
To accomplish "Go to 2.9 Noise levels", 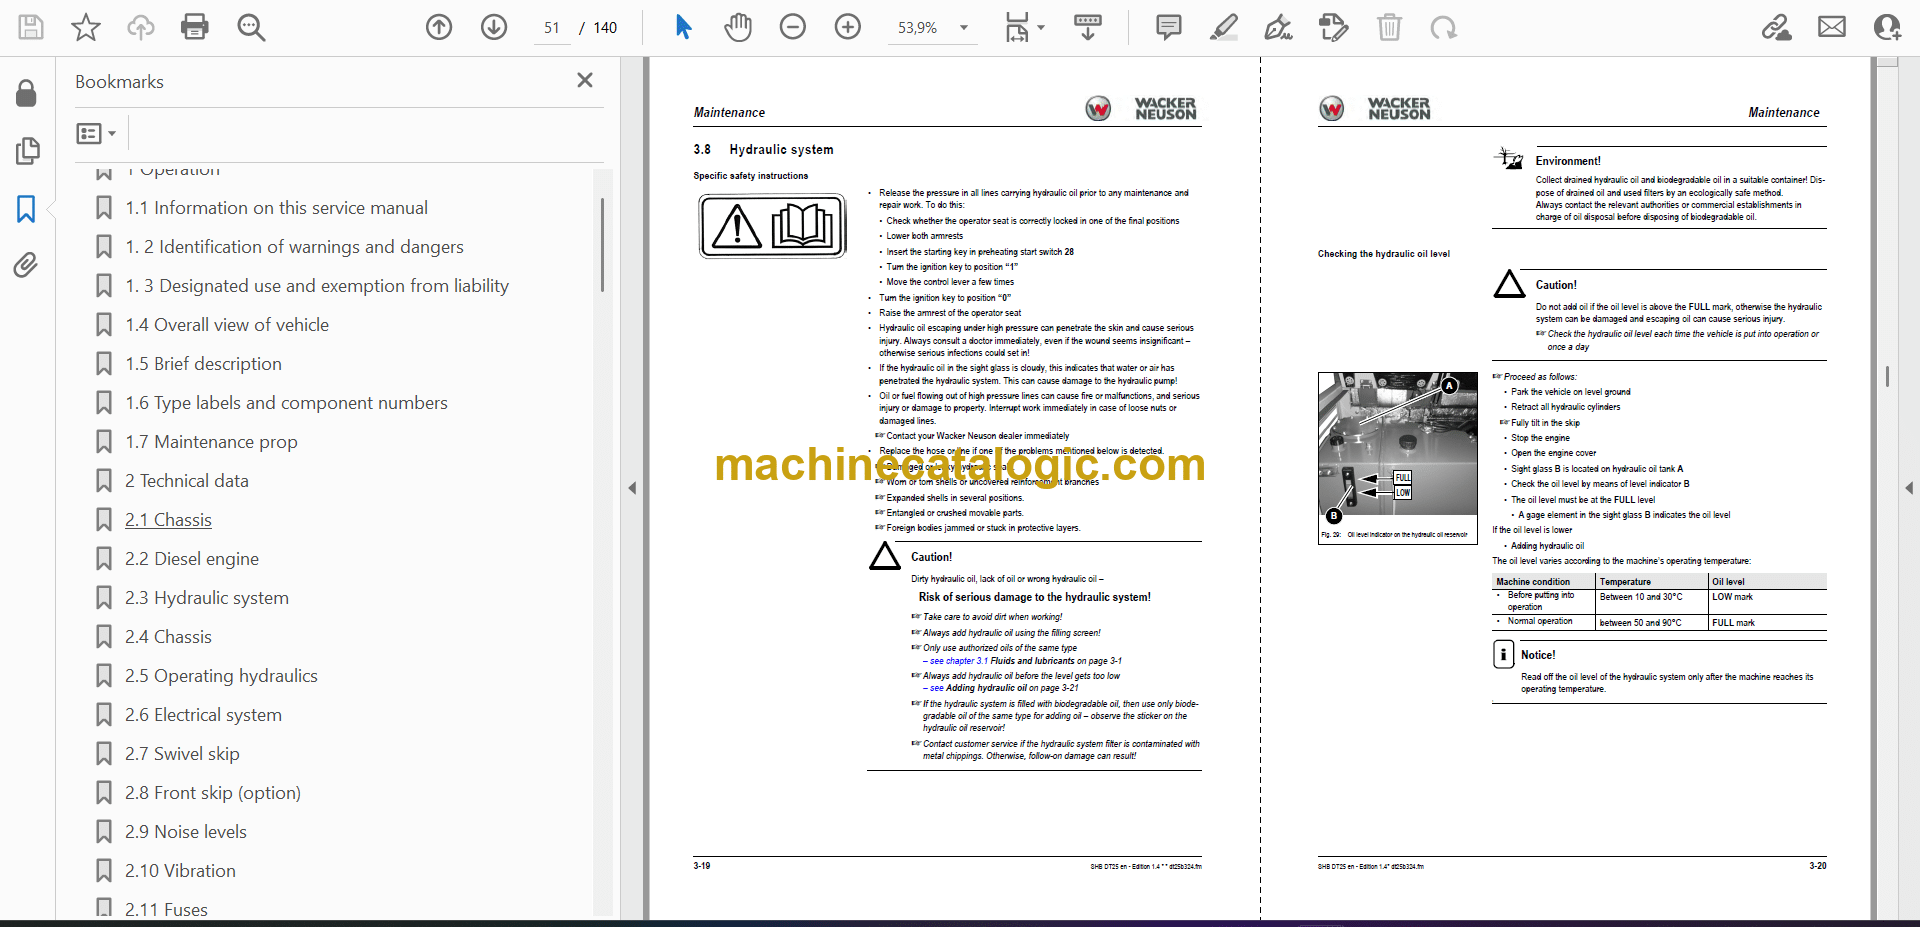I will [185, 832].
